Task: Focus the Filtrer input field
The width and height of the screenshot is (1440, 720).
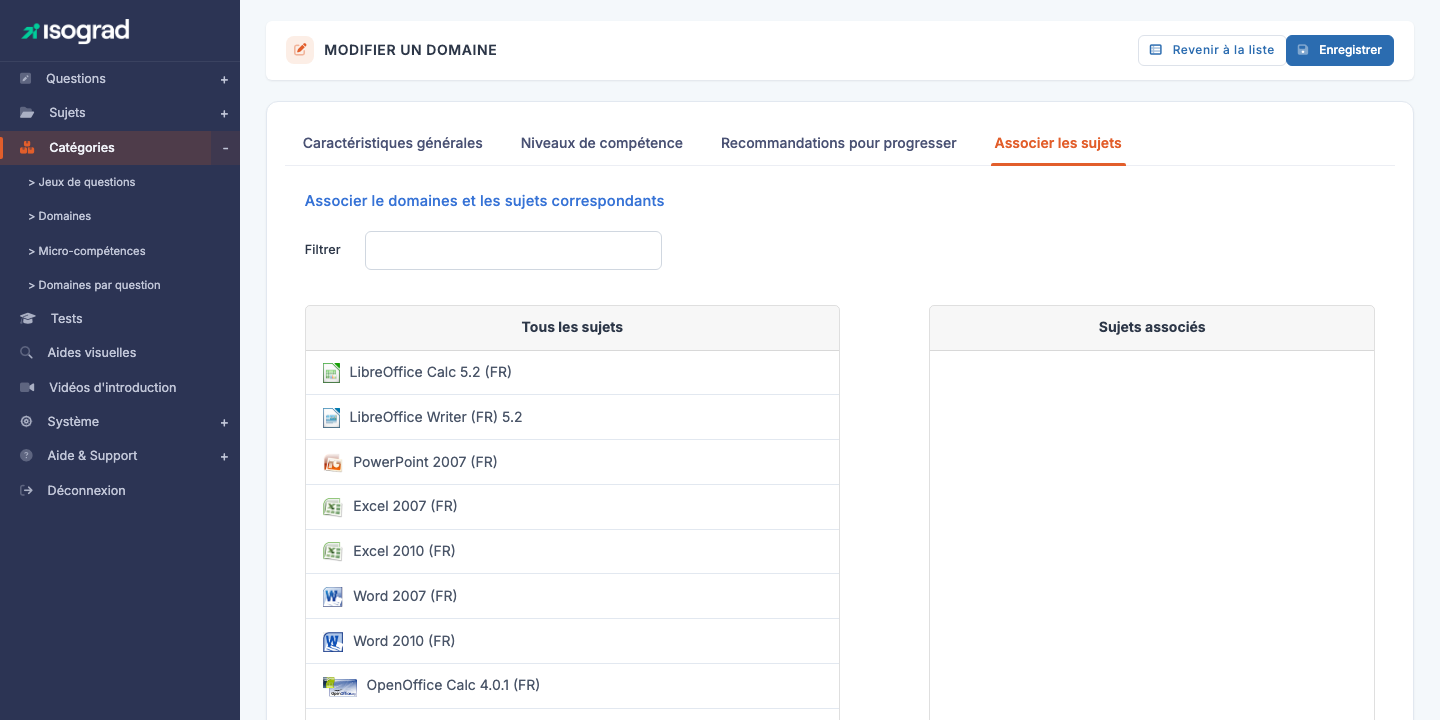Action: 513,250
